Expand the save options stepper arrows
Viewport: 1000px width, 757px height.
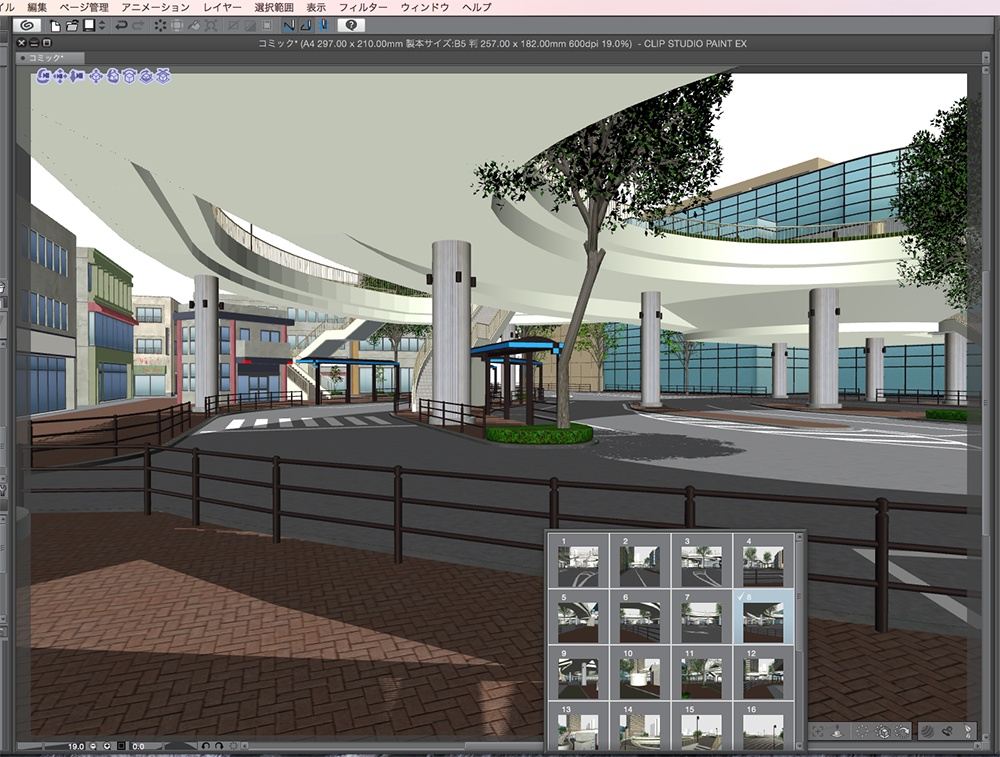pyautogui.click(x=101, y=26)
